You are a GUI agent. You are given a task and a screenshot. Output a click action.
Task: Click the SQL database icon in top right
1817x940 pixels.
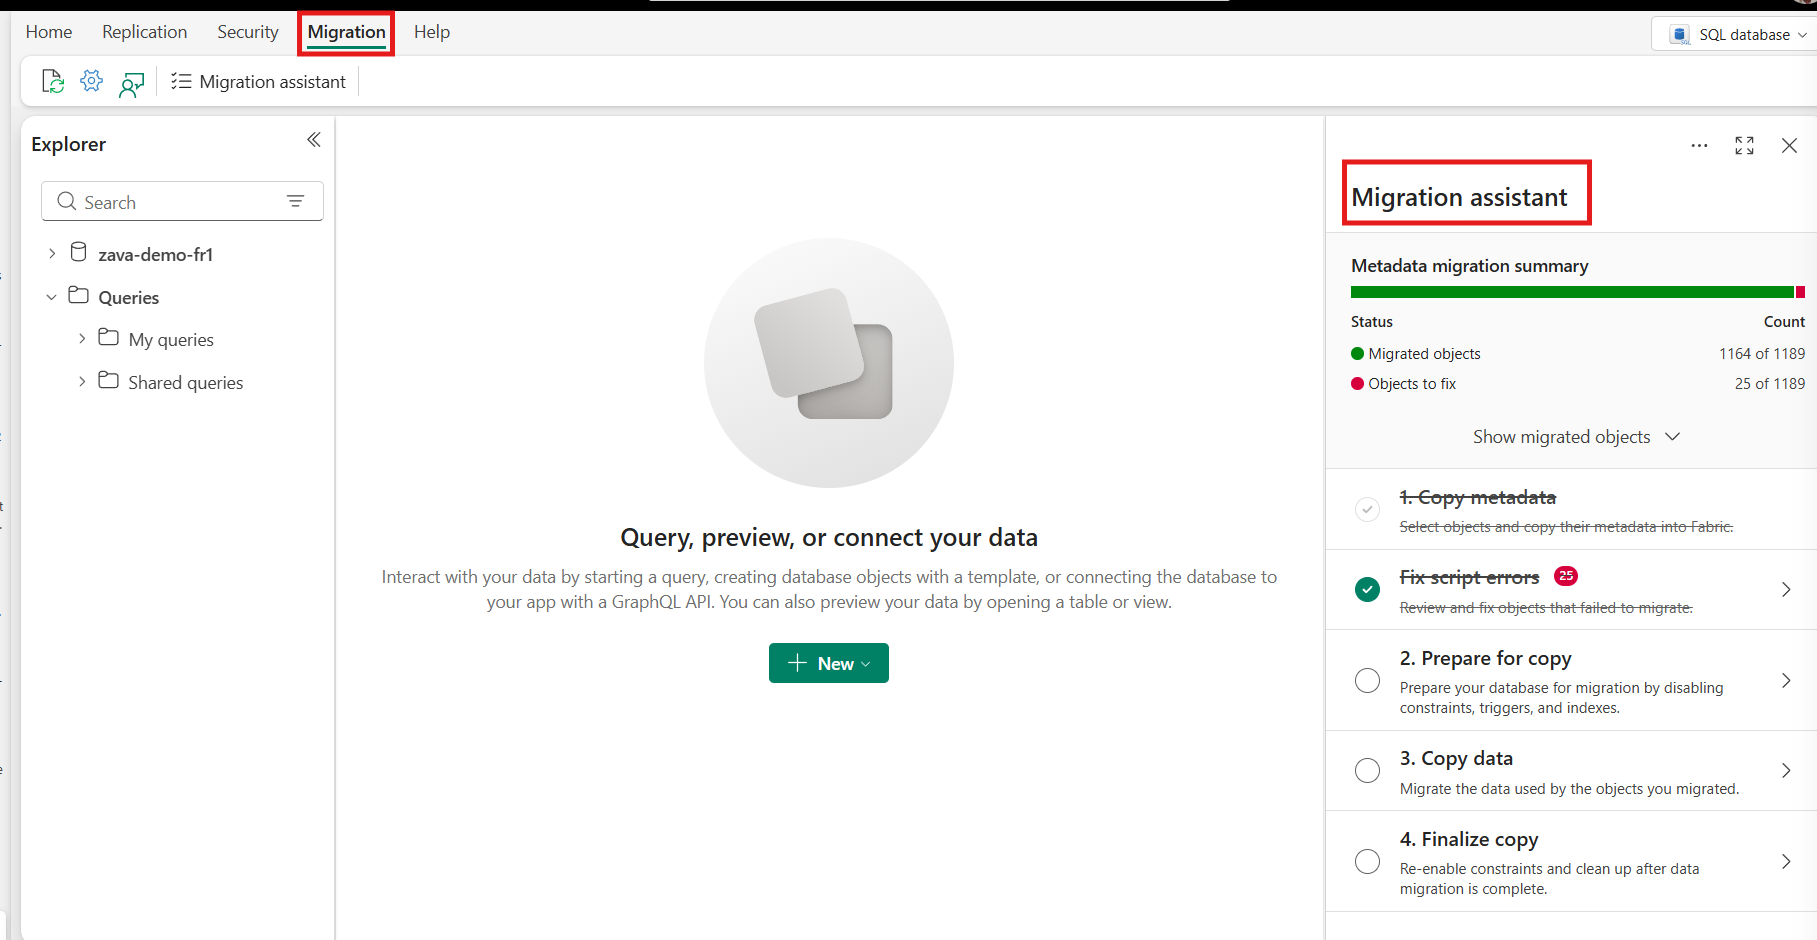tap(1678, 33)
